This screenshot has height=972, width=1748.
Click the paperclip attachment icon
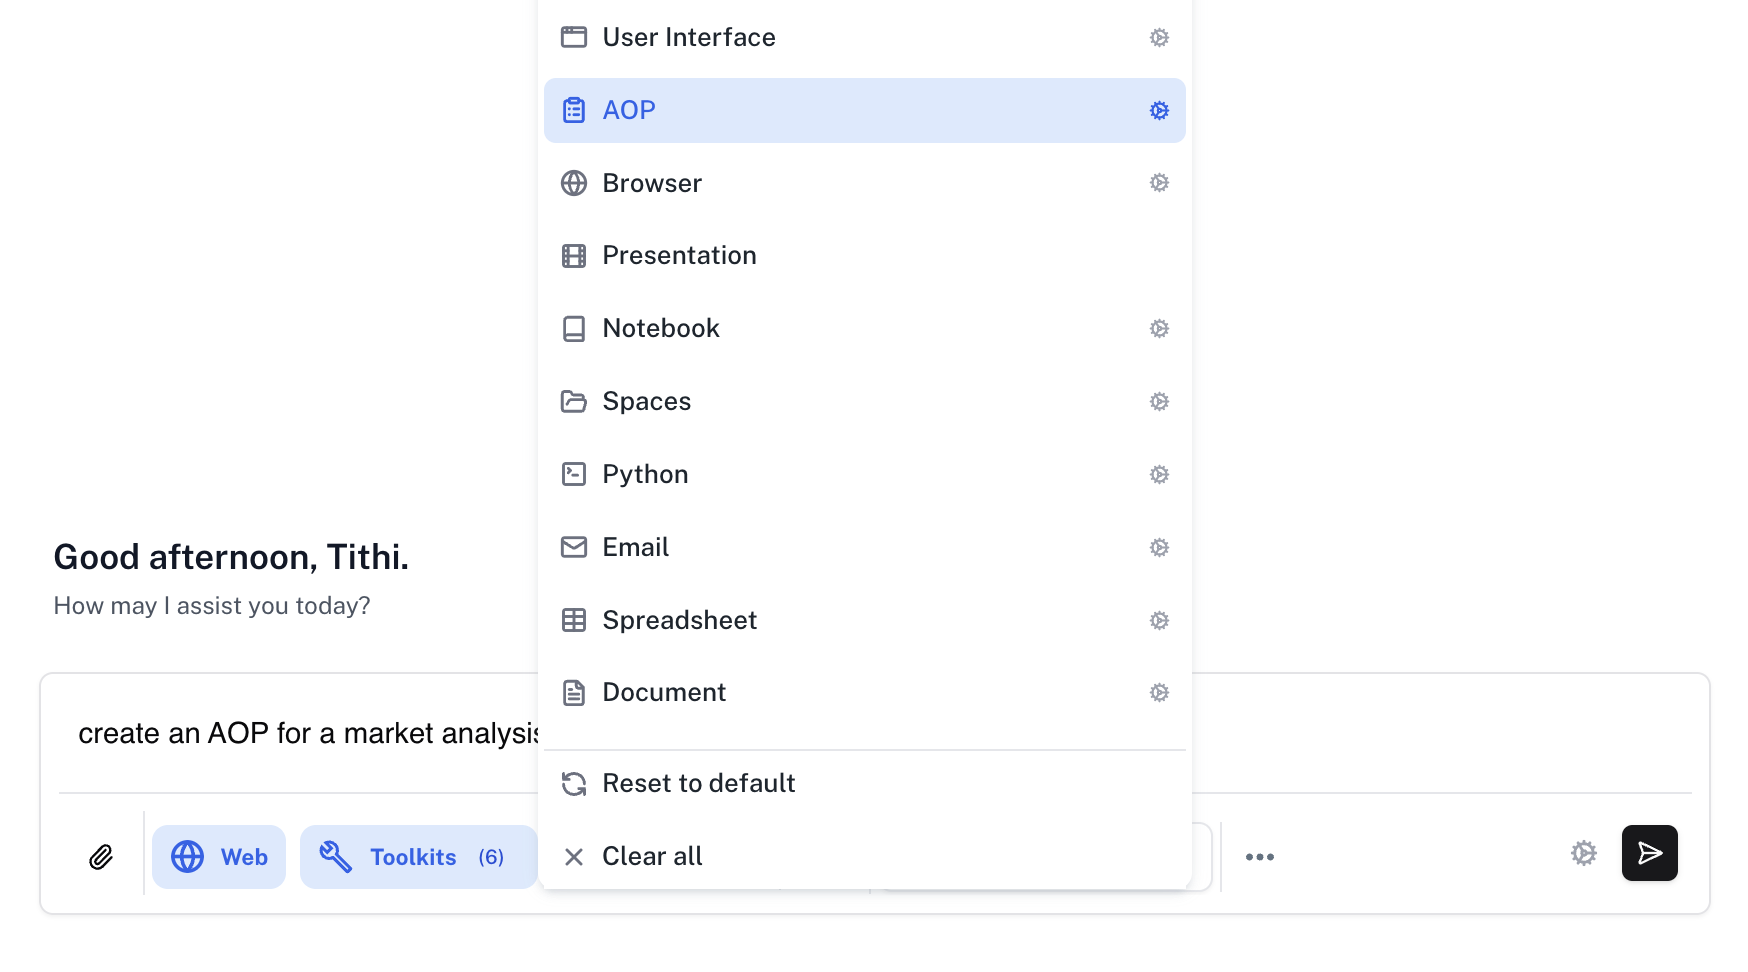tap(101, 857)
